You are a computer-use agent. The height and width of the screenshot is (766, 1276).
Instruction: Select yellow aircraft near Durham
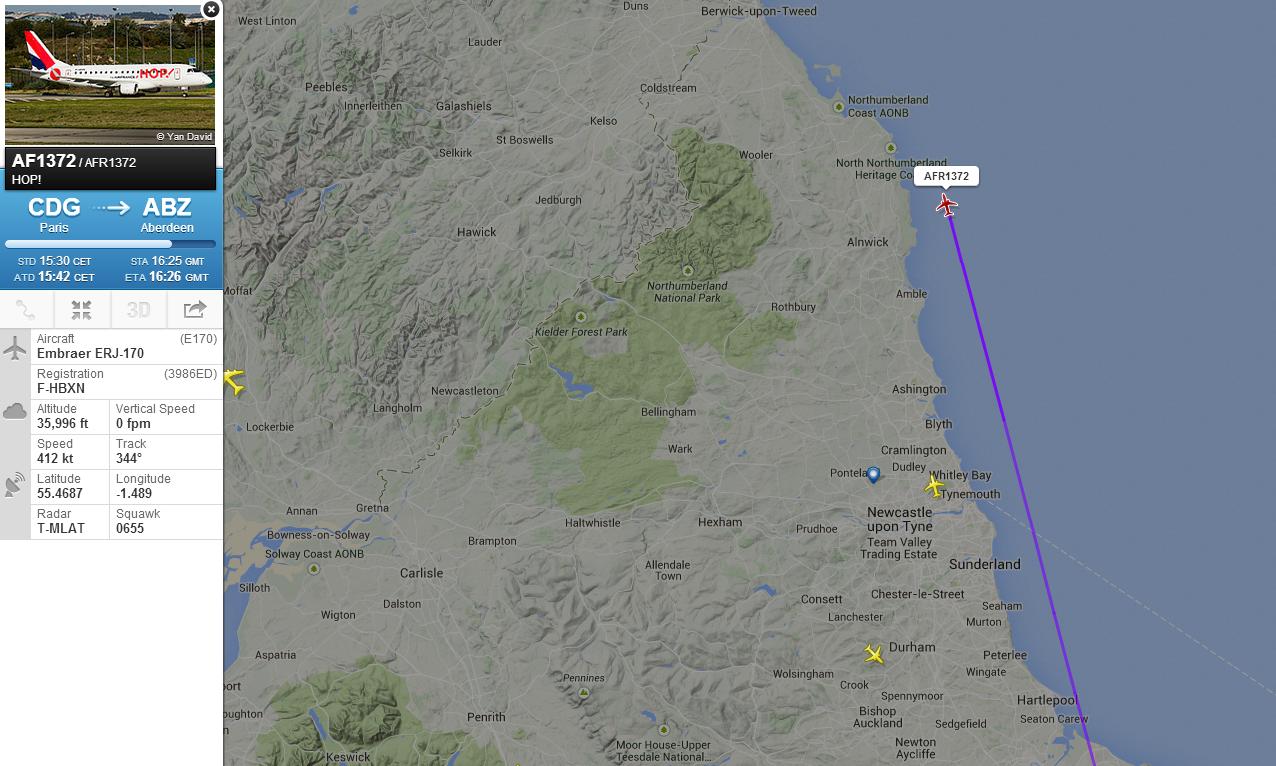(x=874, y=655)
